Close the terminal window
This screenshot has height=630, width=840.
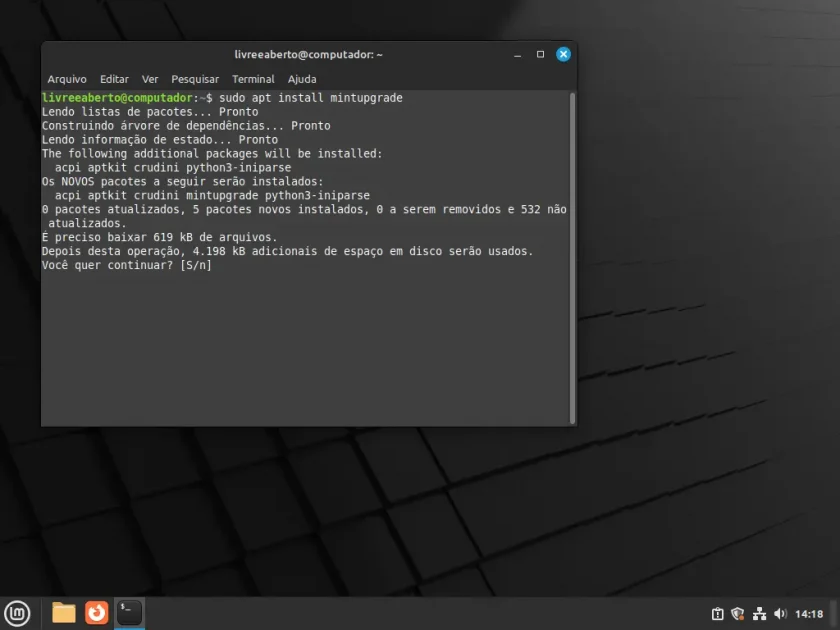[x=563, y=54]
